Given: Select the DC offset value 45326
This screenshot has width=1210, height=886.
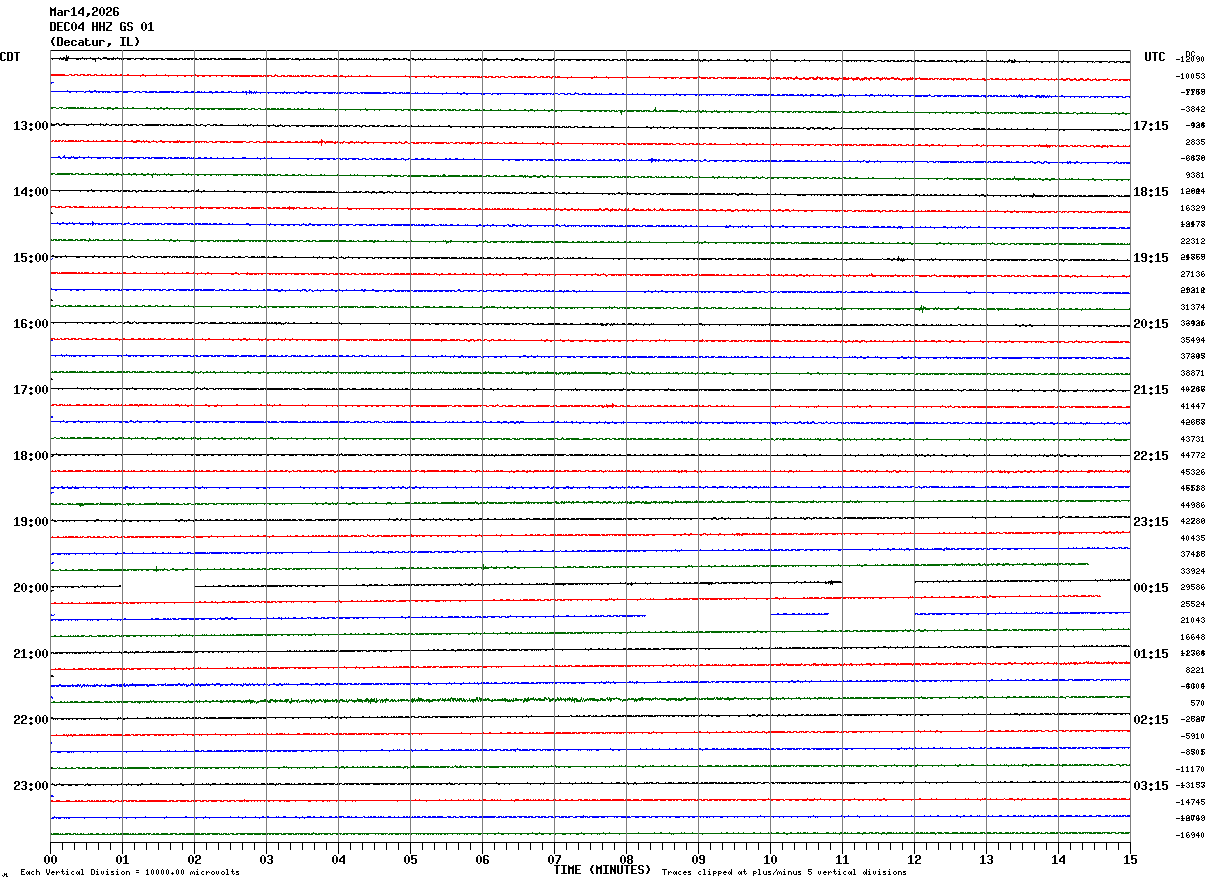Looking at the screenshot, I should 1193,472.
